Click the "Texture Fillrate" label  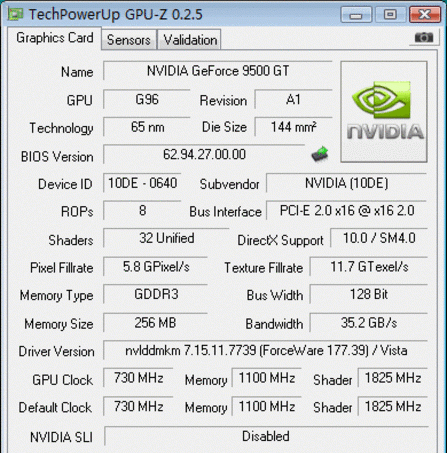click(x=263, y=268)
